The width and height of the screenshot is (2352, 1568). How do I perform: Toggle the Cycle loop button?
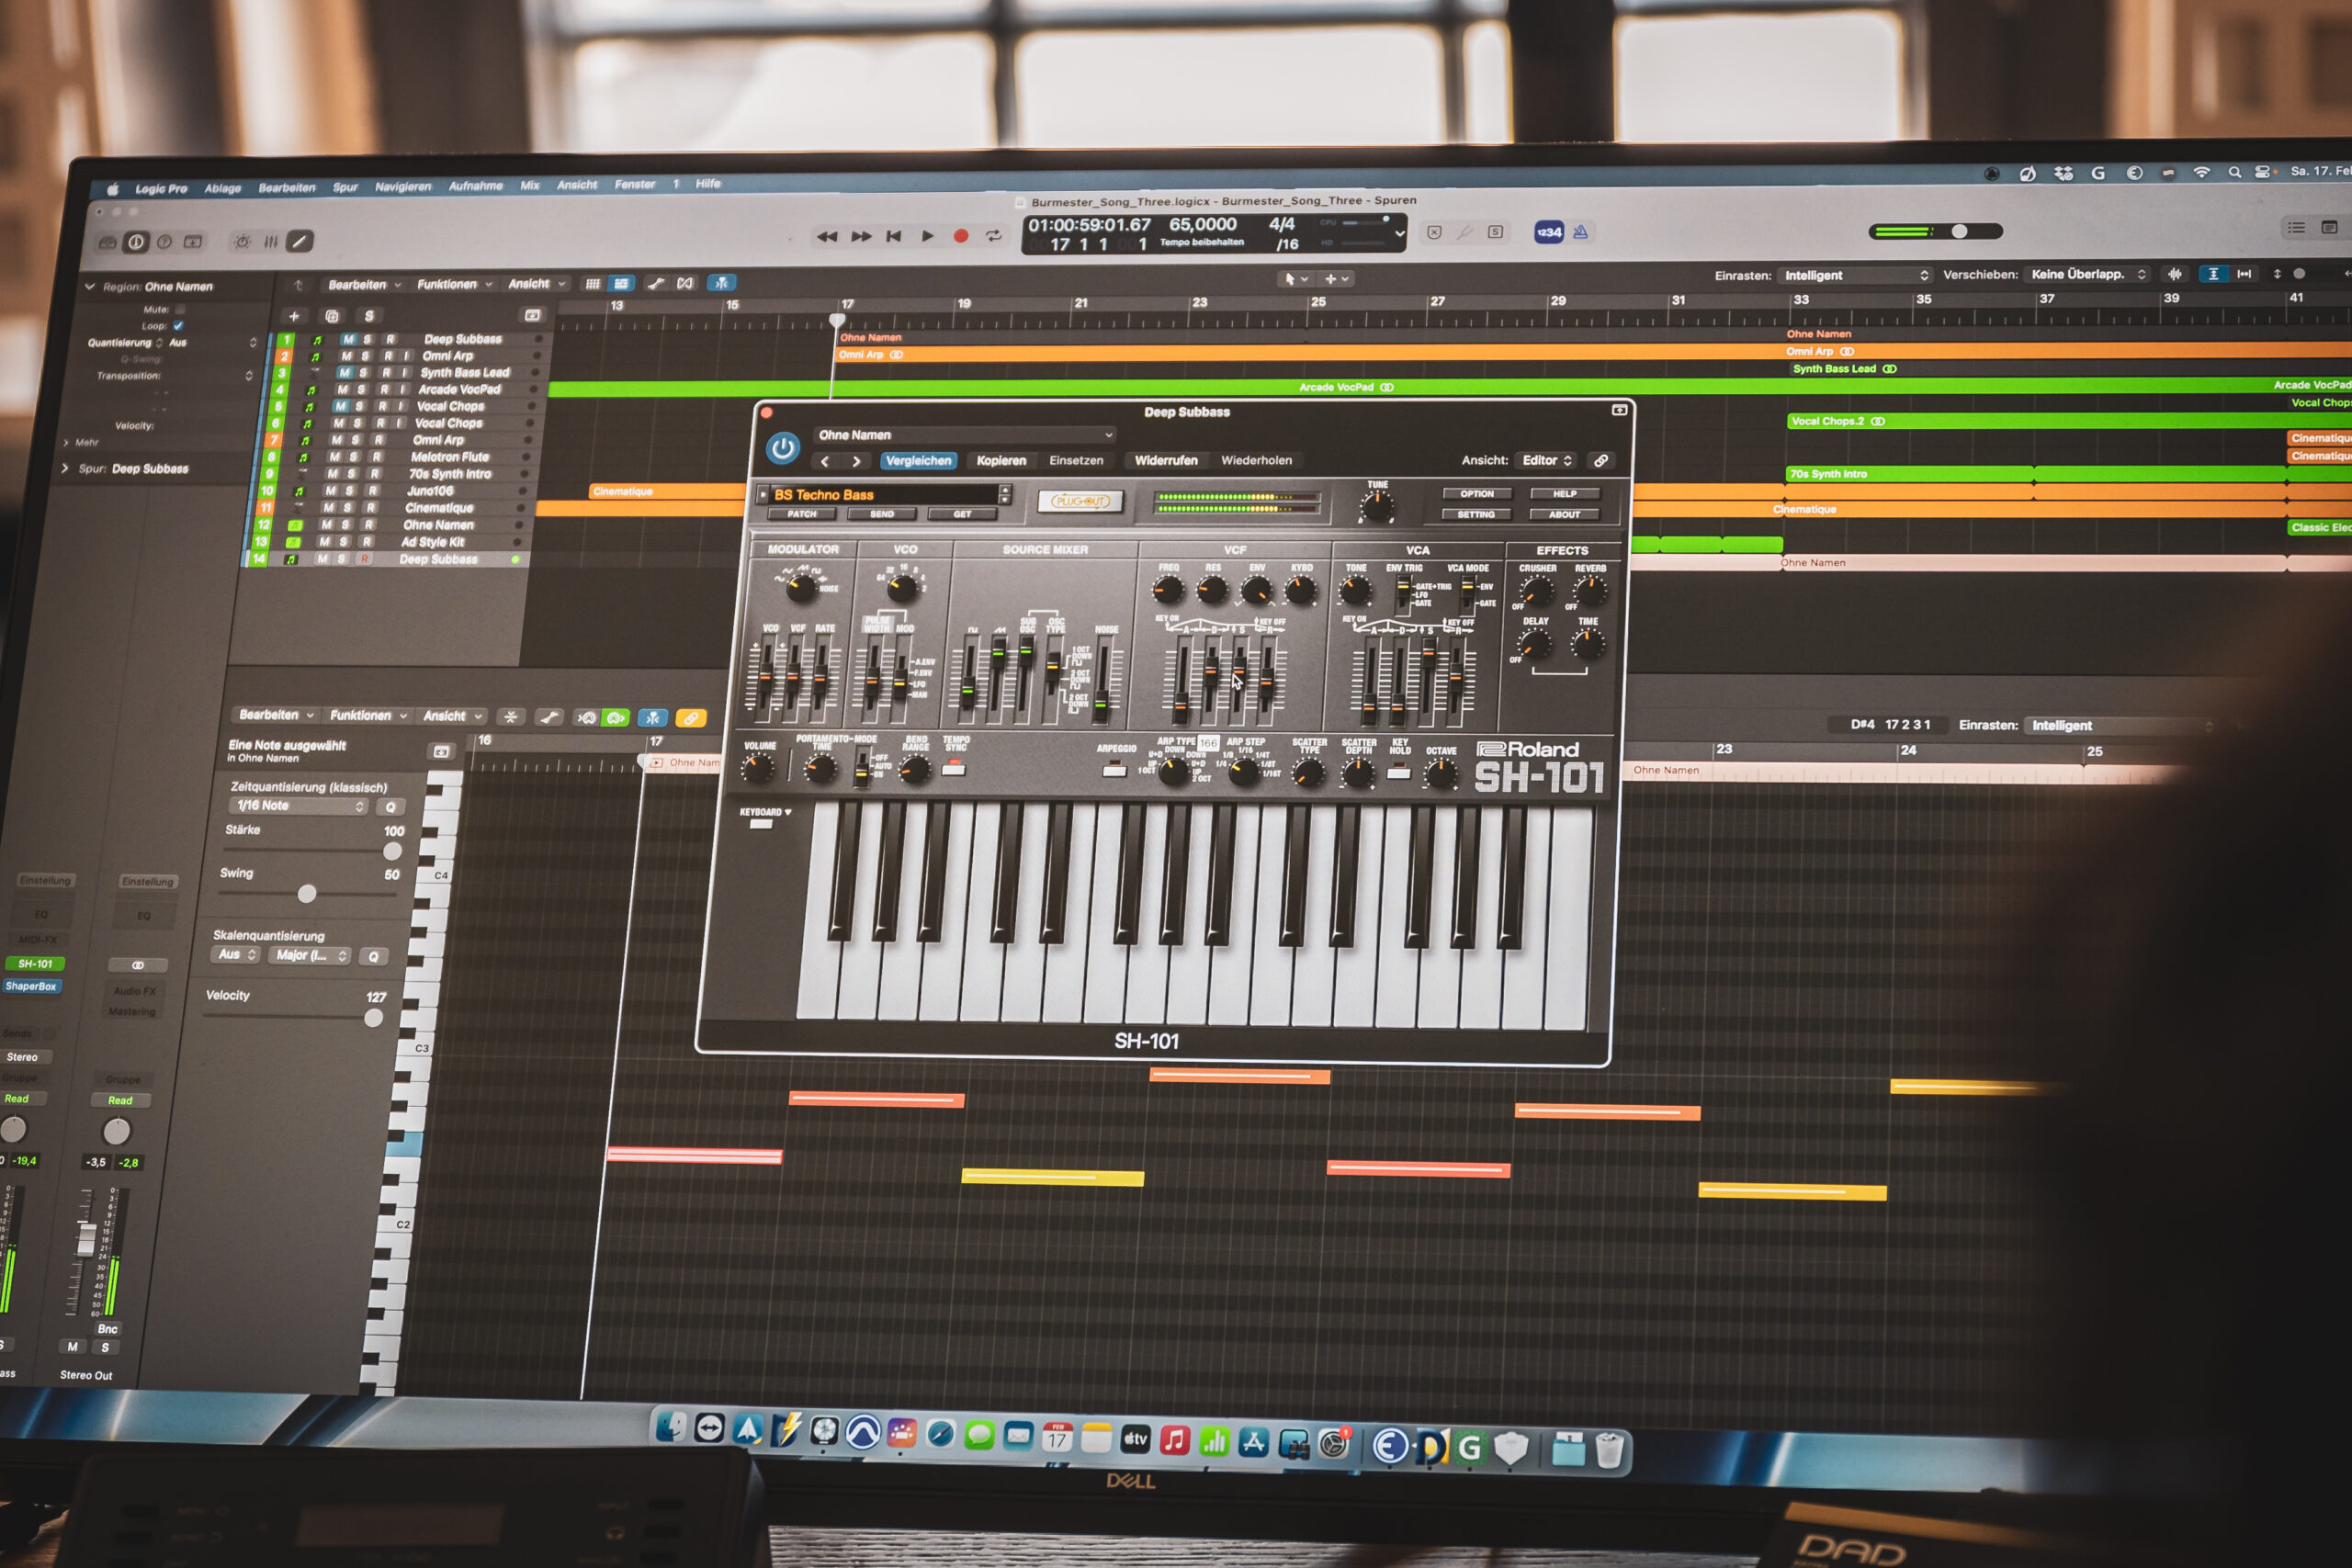(x=993, y=236)
